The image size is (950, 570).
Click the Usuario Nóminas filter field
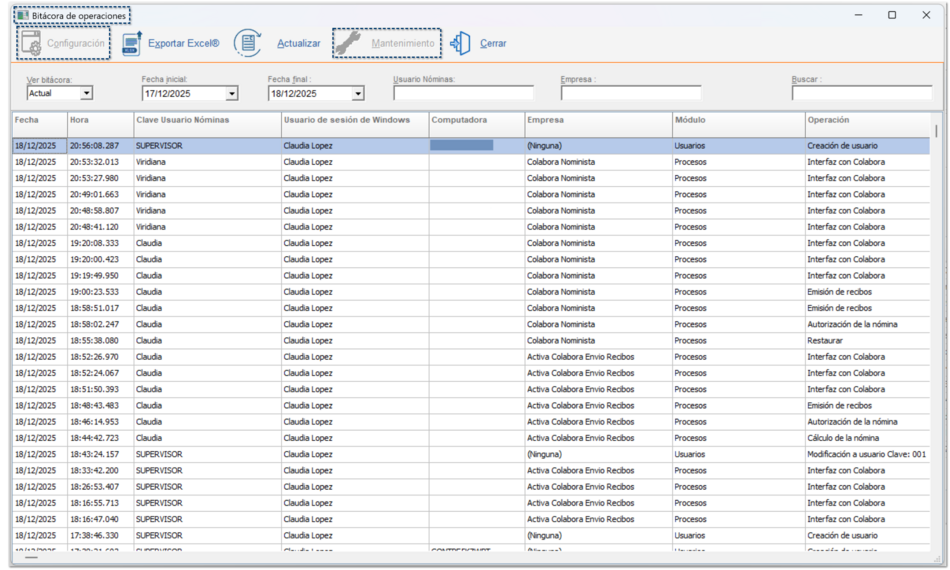(x=463, y=94)
